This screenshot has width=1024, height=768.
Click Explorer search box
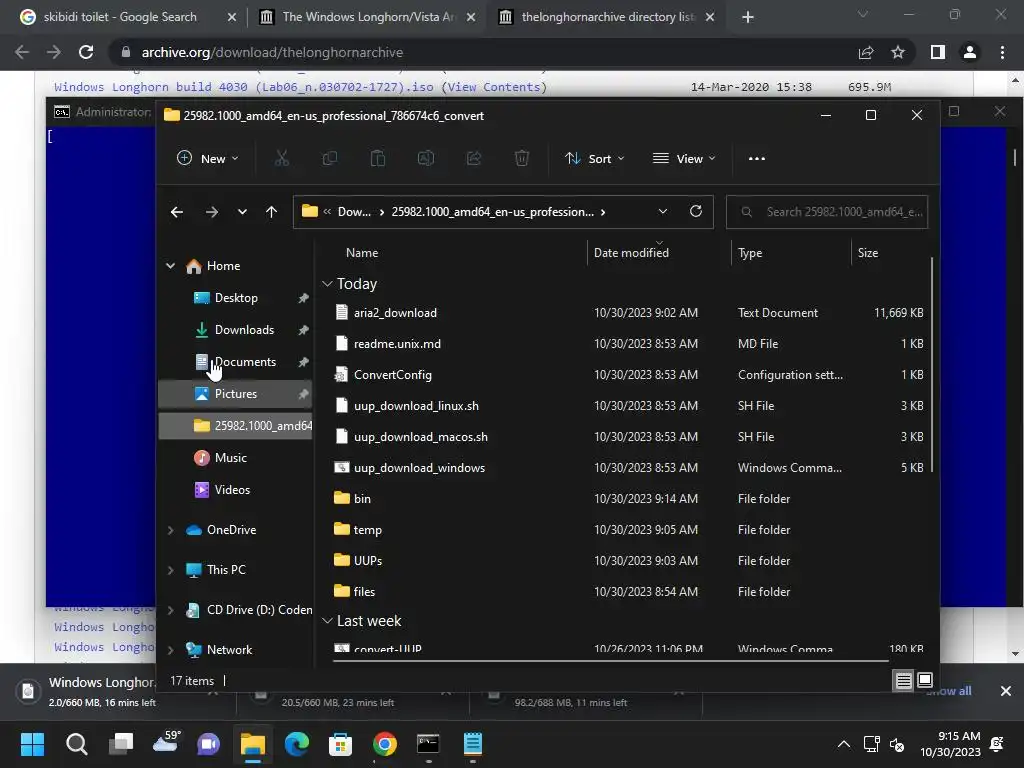(827, 212)
